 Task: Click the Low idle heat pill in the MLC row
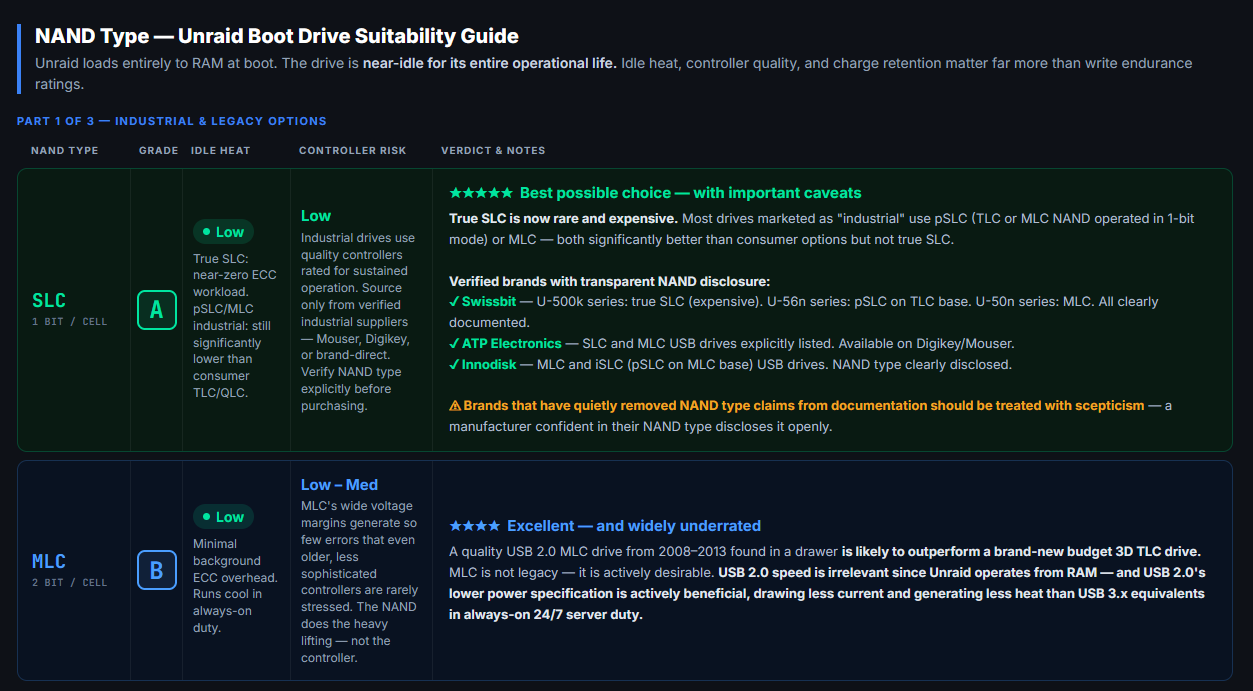pos(223,517)
